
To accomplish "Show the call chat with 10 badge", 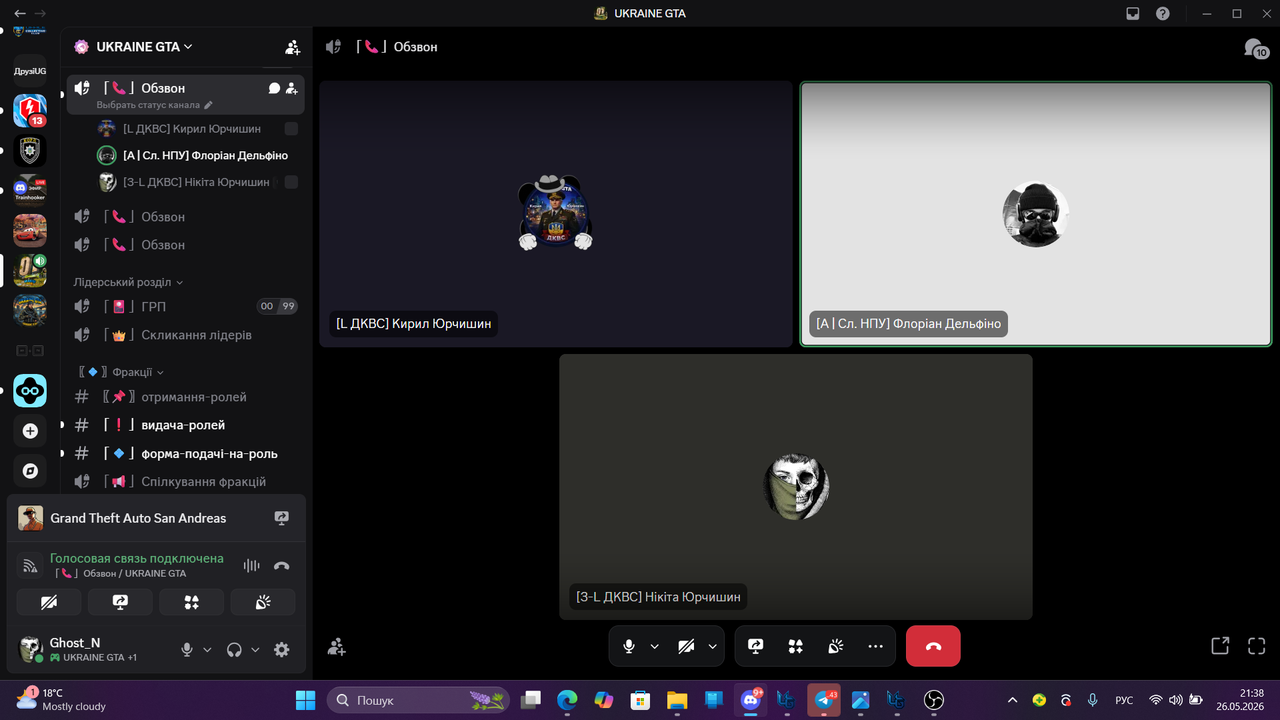I will [1256, 48].
